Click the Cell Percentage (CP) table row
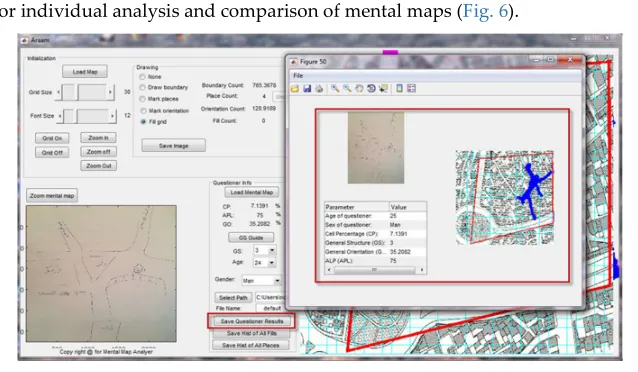This screenshot has width=638, height=372. pos(376,234)
